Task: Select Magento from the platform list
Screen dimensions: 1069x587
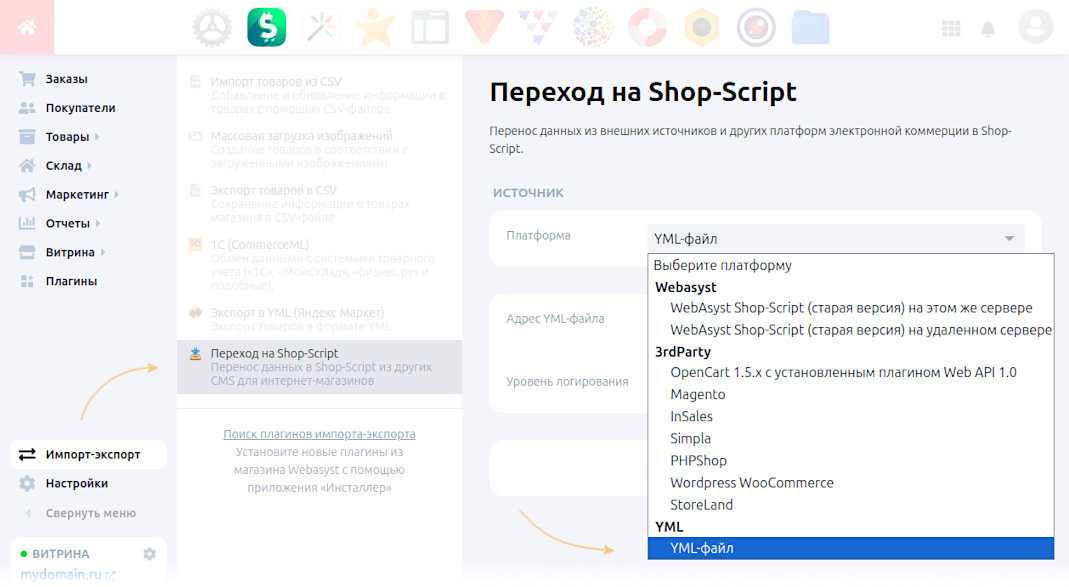Action: (x=698, y=394)
